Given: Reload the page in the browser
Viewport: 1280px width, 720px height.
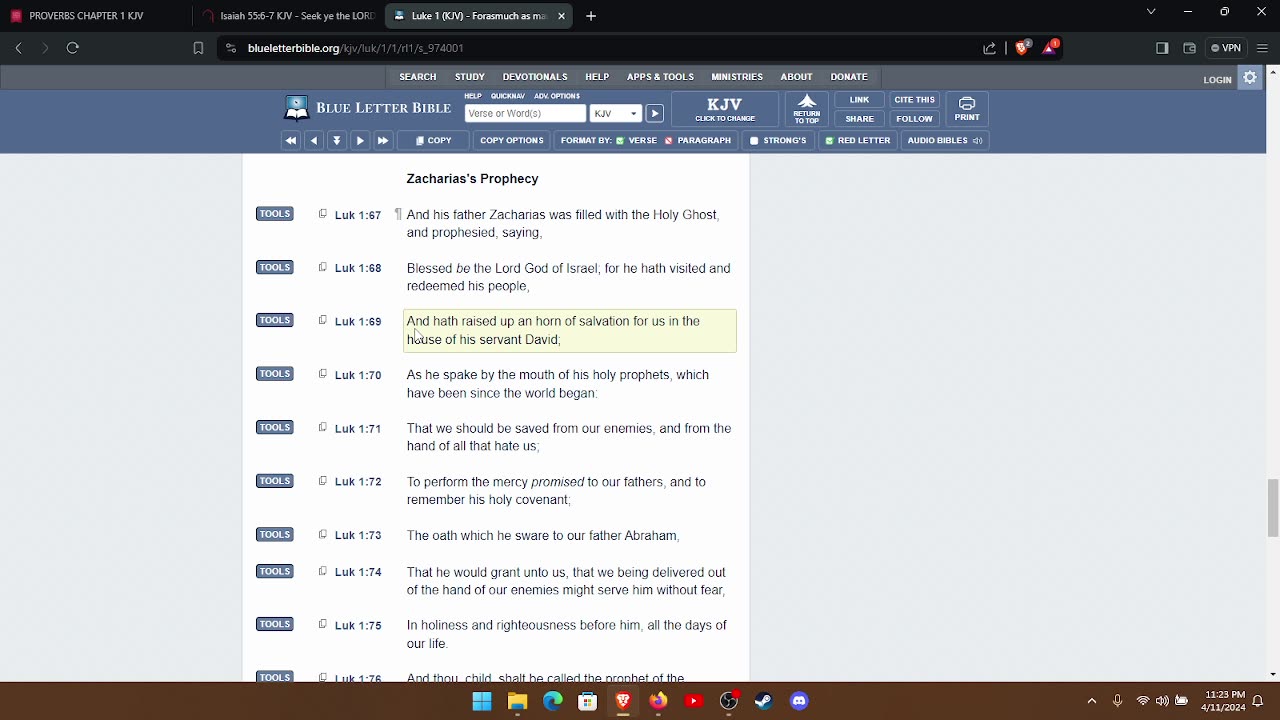Looking at the screenshot, I should pos(72,48).
